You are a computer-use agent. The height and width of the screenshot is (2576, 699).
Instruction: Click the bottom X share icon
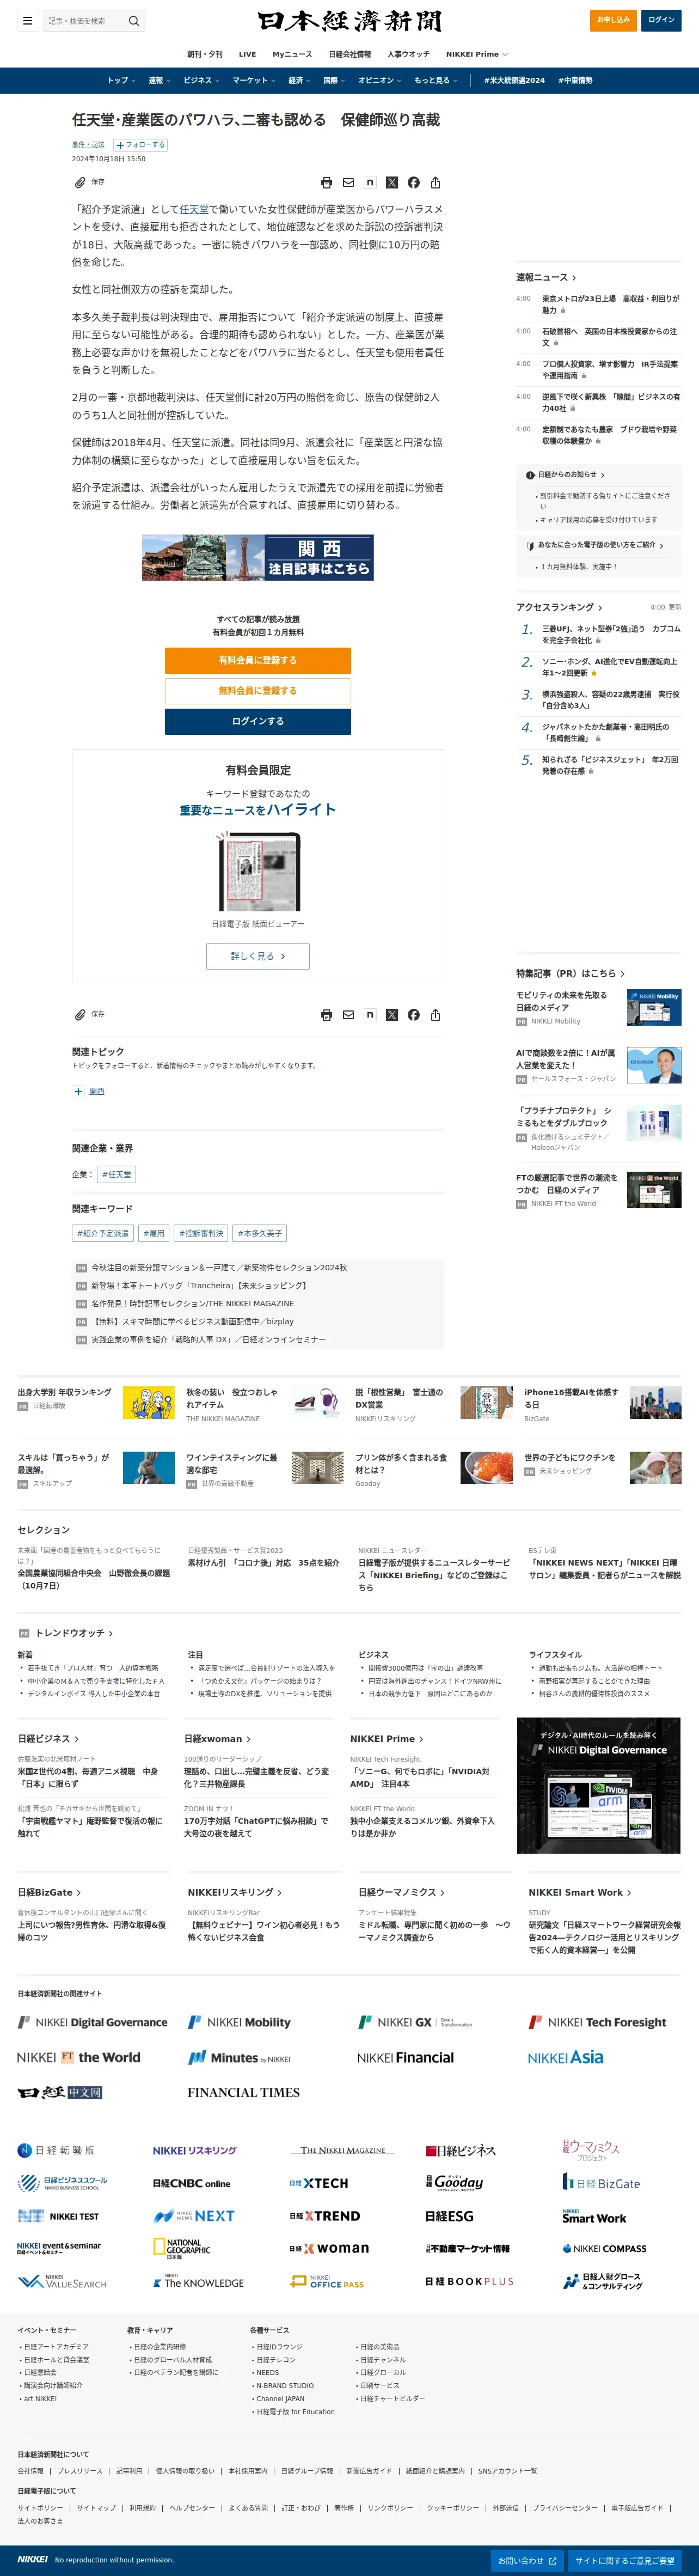click(392, 1015)
